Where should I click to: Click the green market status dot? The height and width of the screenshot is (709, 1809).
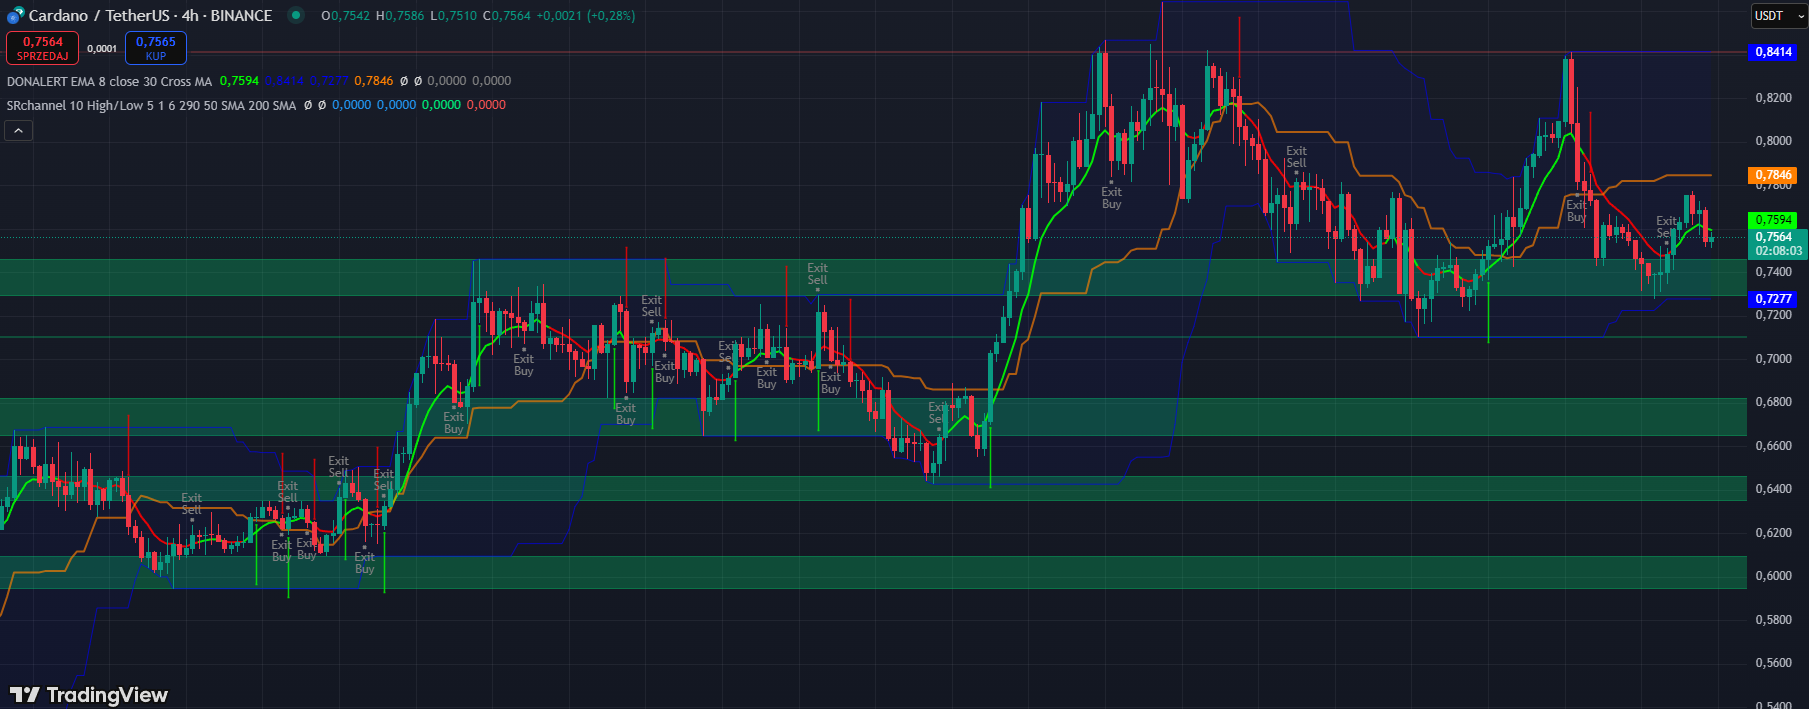pyautogui.click(x=295, y=15)
